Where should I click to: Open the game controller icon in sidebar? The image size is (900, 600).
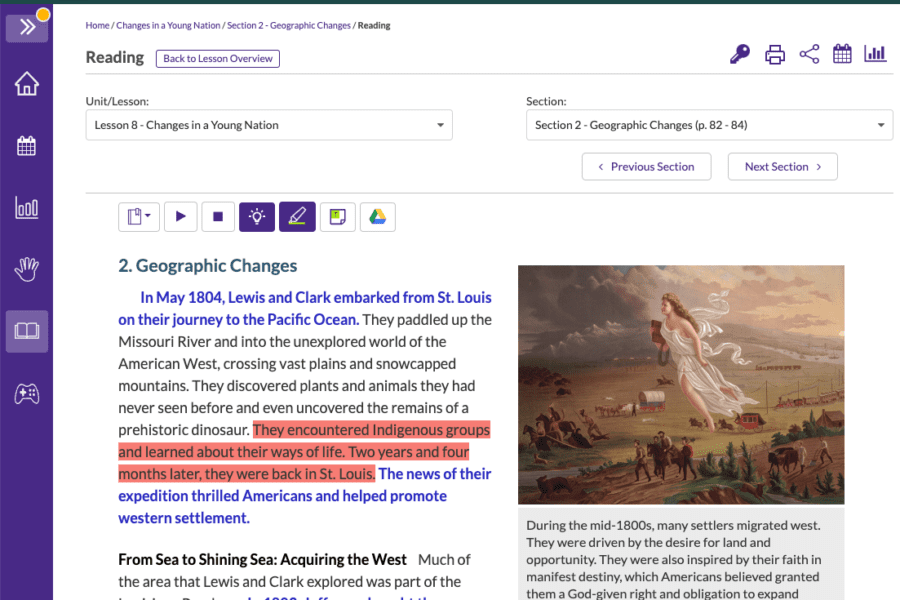[27, 394]
